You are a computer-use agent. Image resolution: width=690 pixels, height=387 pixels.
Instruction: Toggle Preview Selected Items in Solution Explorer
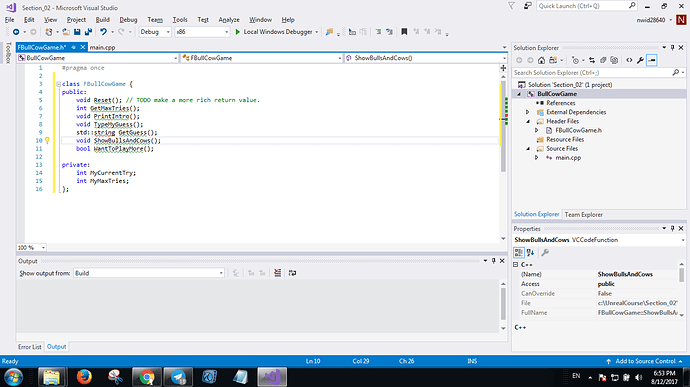click(652, 60)
